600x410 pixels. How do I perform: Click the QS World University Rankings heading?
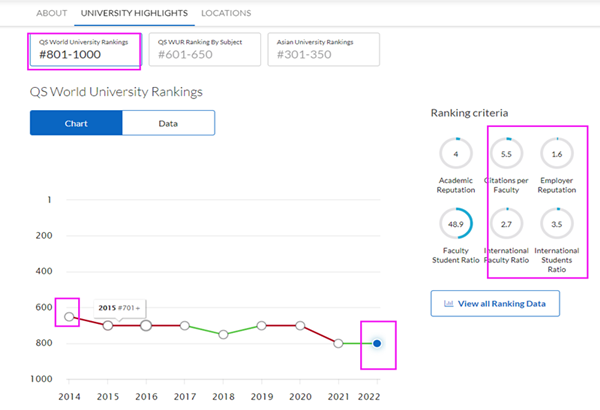[116, 92]
